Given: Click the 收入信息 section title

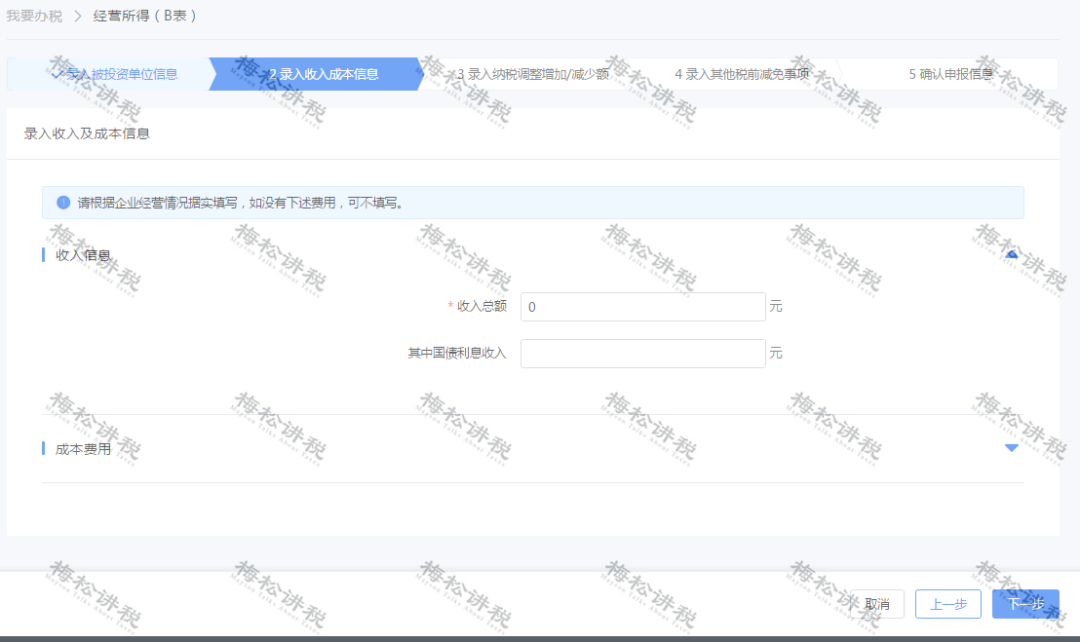Looking at the screenshot, I should tap(83, 255).
